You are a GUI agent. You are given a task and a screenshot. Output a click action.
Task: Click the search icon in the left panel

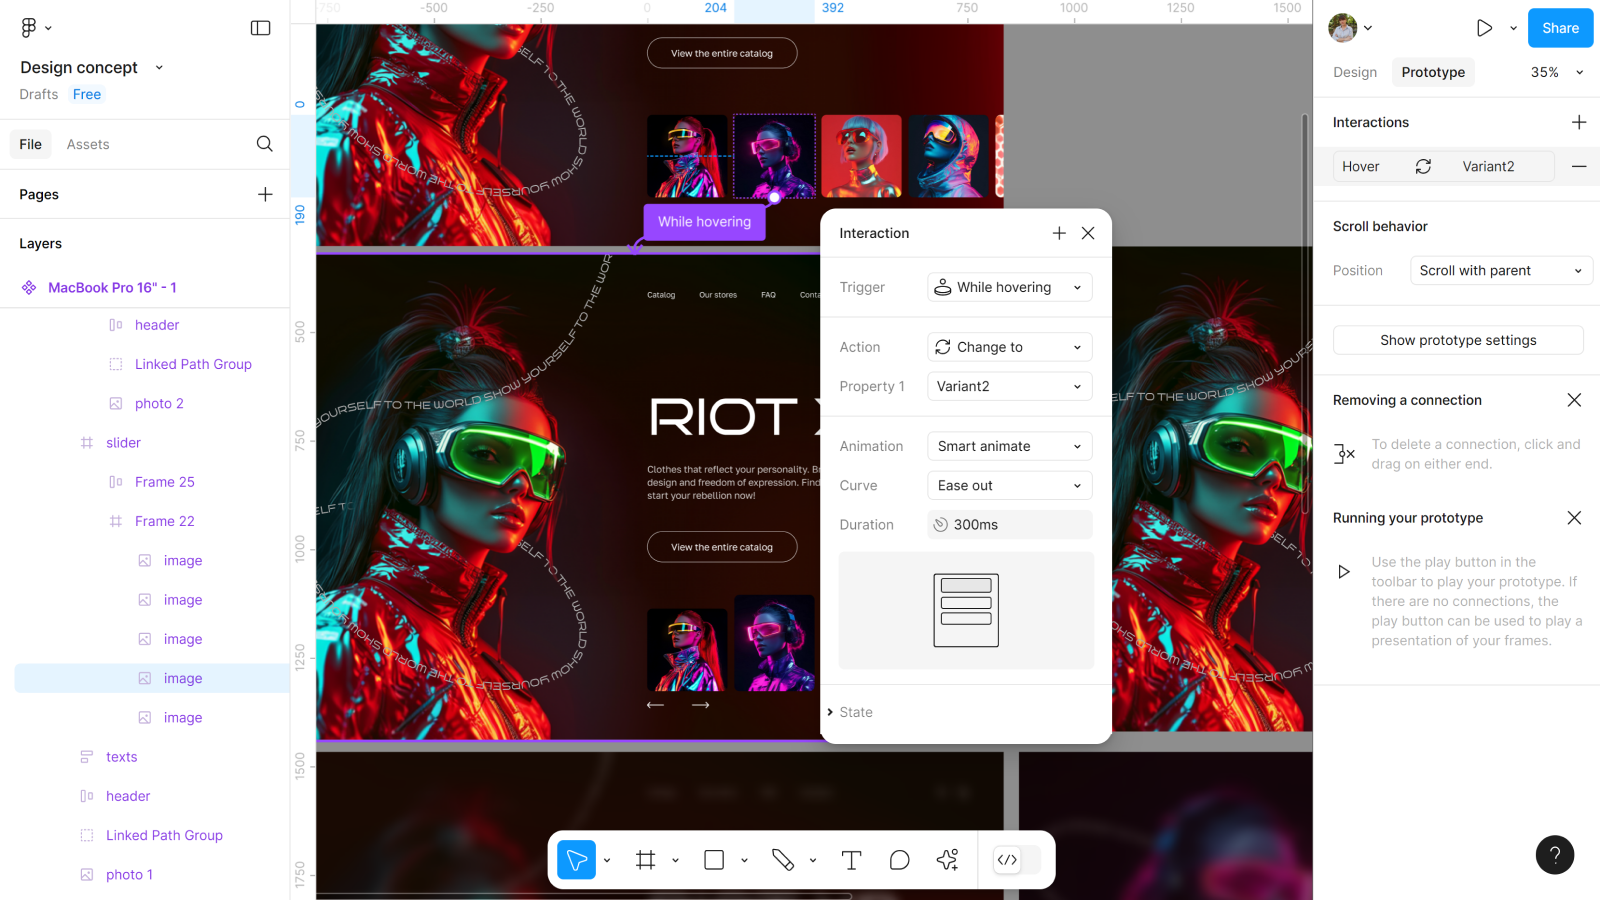point(264,144)
